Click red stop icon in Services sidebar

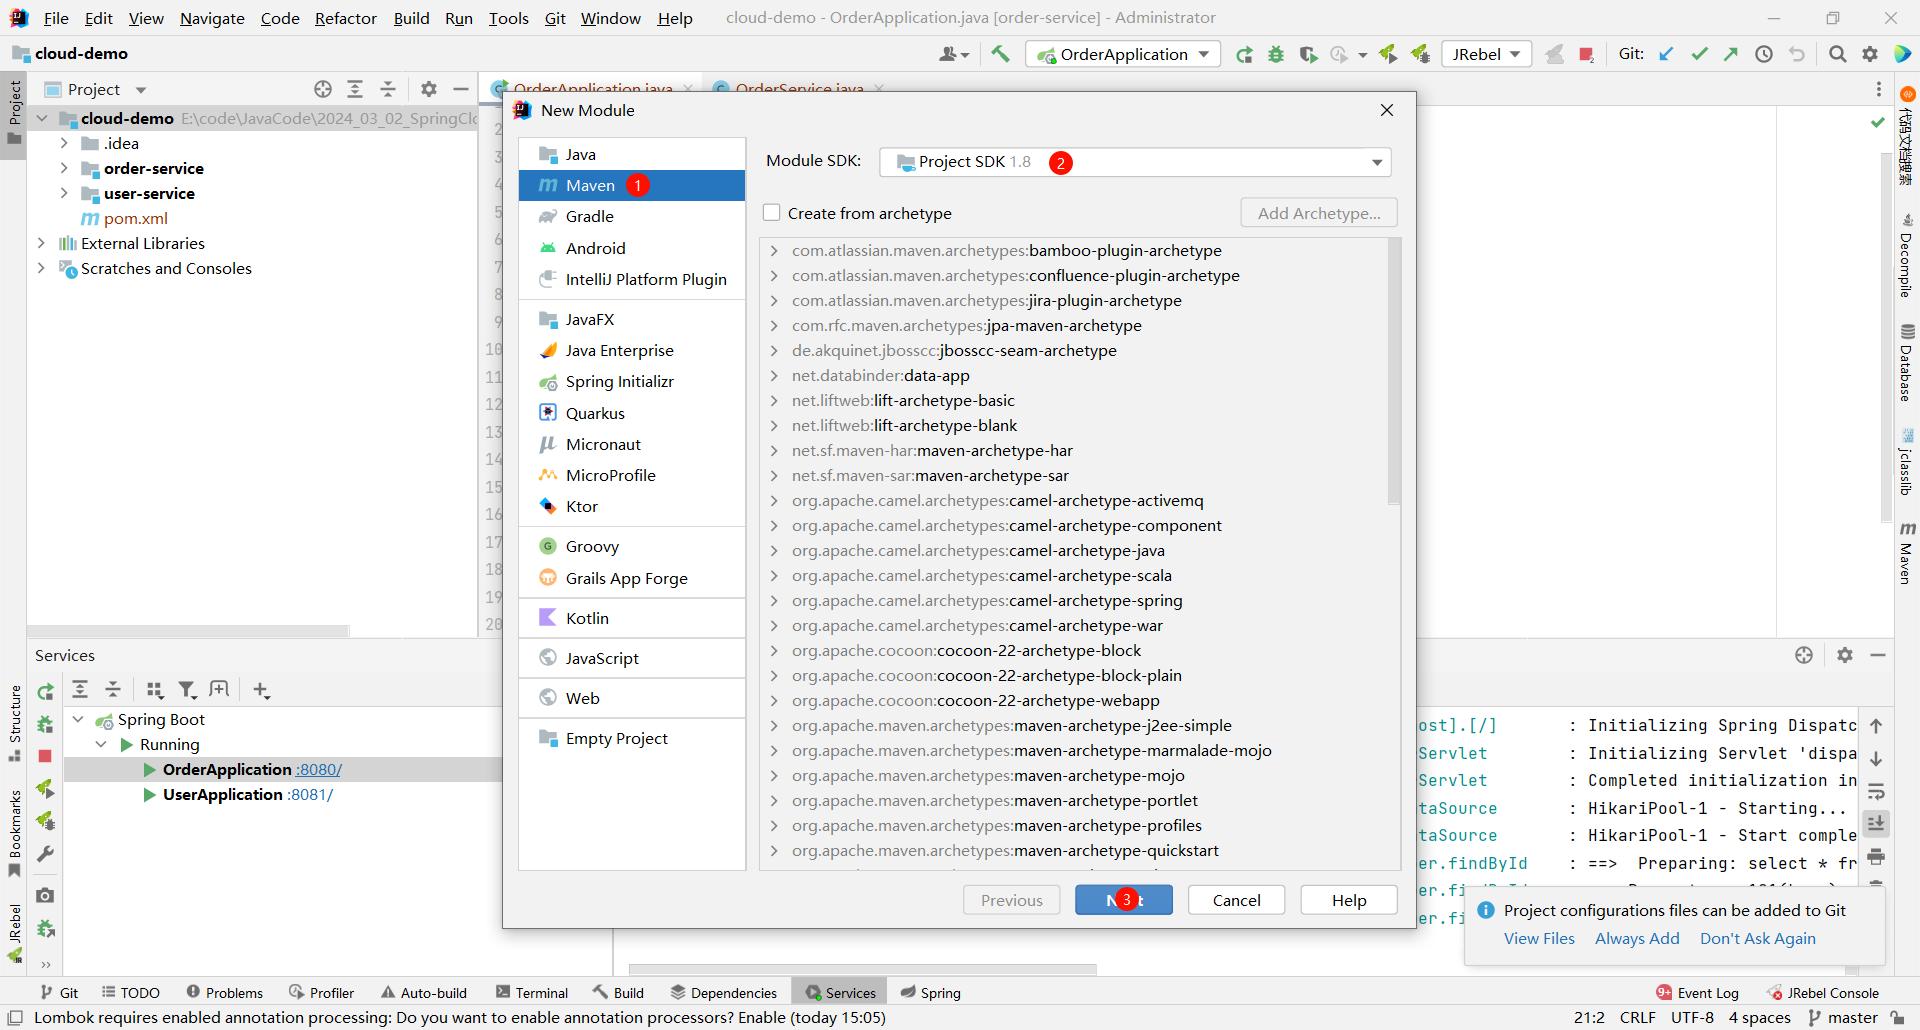coord(45,756)
